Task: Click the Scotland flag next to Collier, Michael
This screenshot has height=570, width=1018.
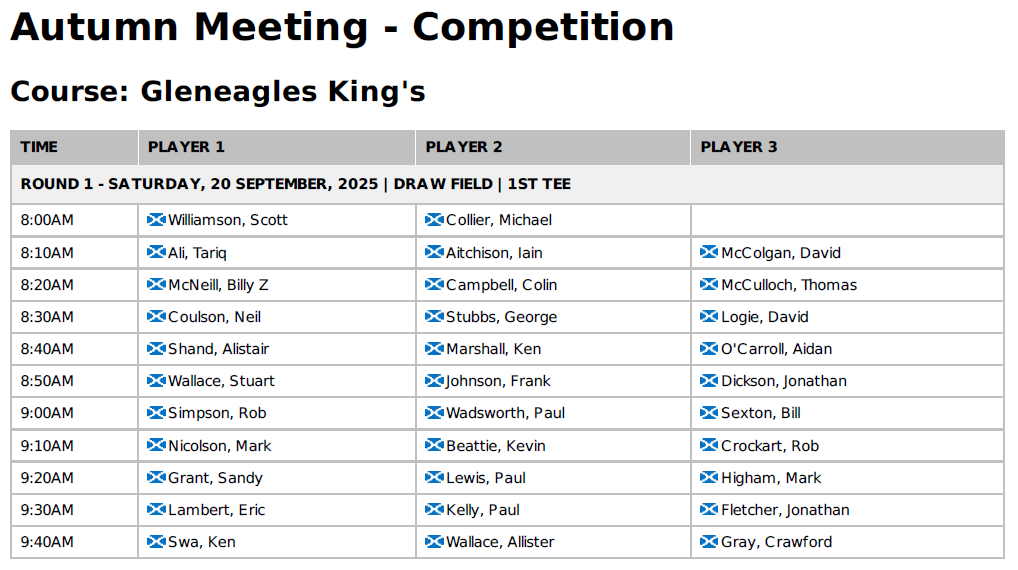Action: pos(434,219)
